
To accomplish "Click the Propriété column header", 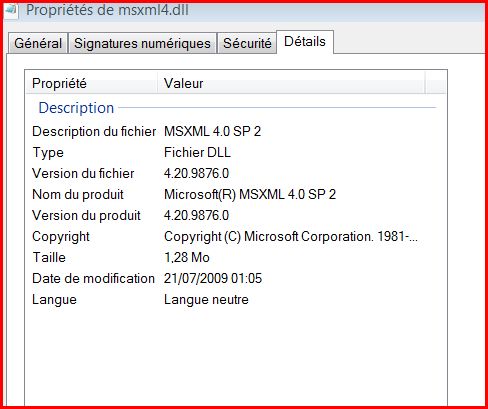I will 92,83.
